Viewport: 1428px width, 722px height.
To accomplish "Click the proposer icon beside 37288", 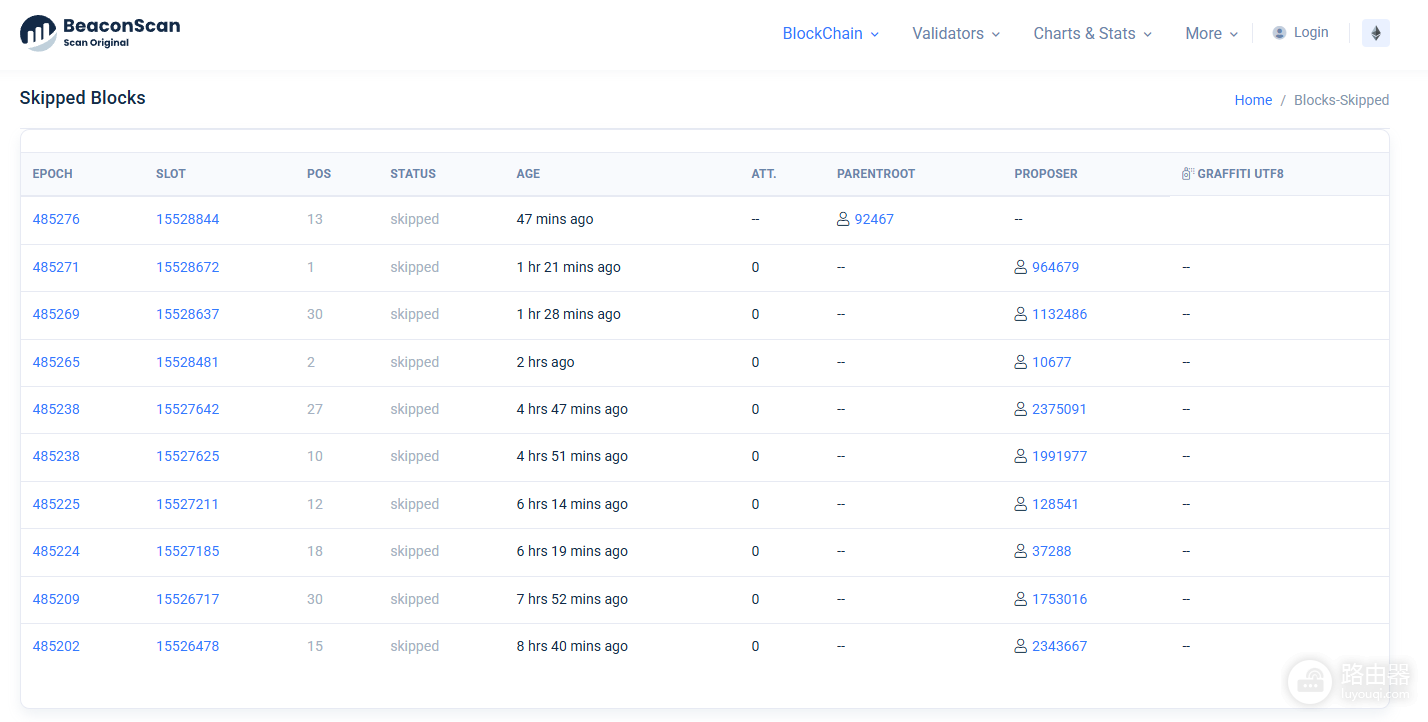I will (1021, 551).
